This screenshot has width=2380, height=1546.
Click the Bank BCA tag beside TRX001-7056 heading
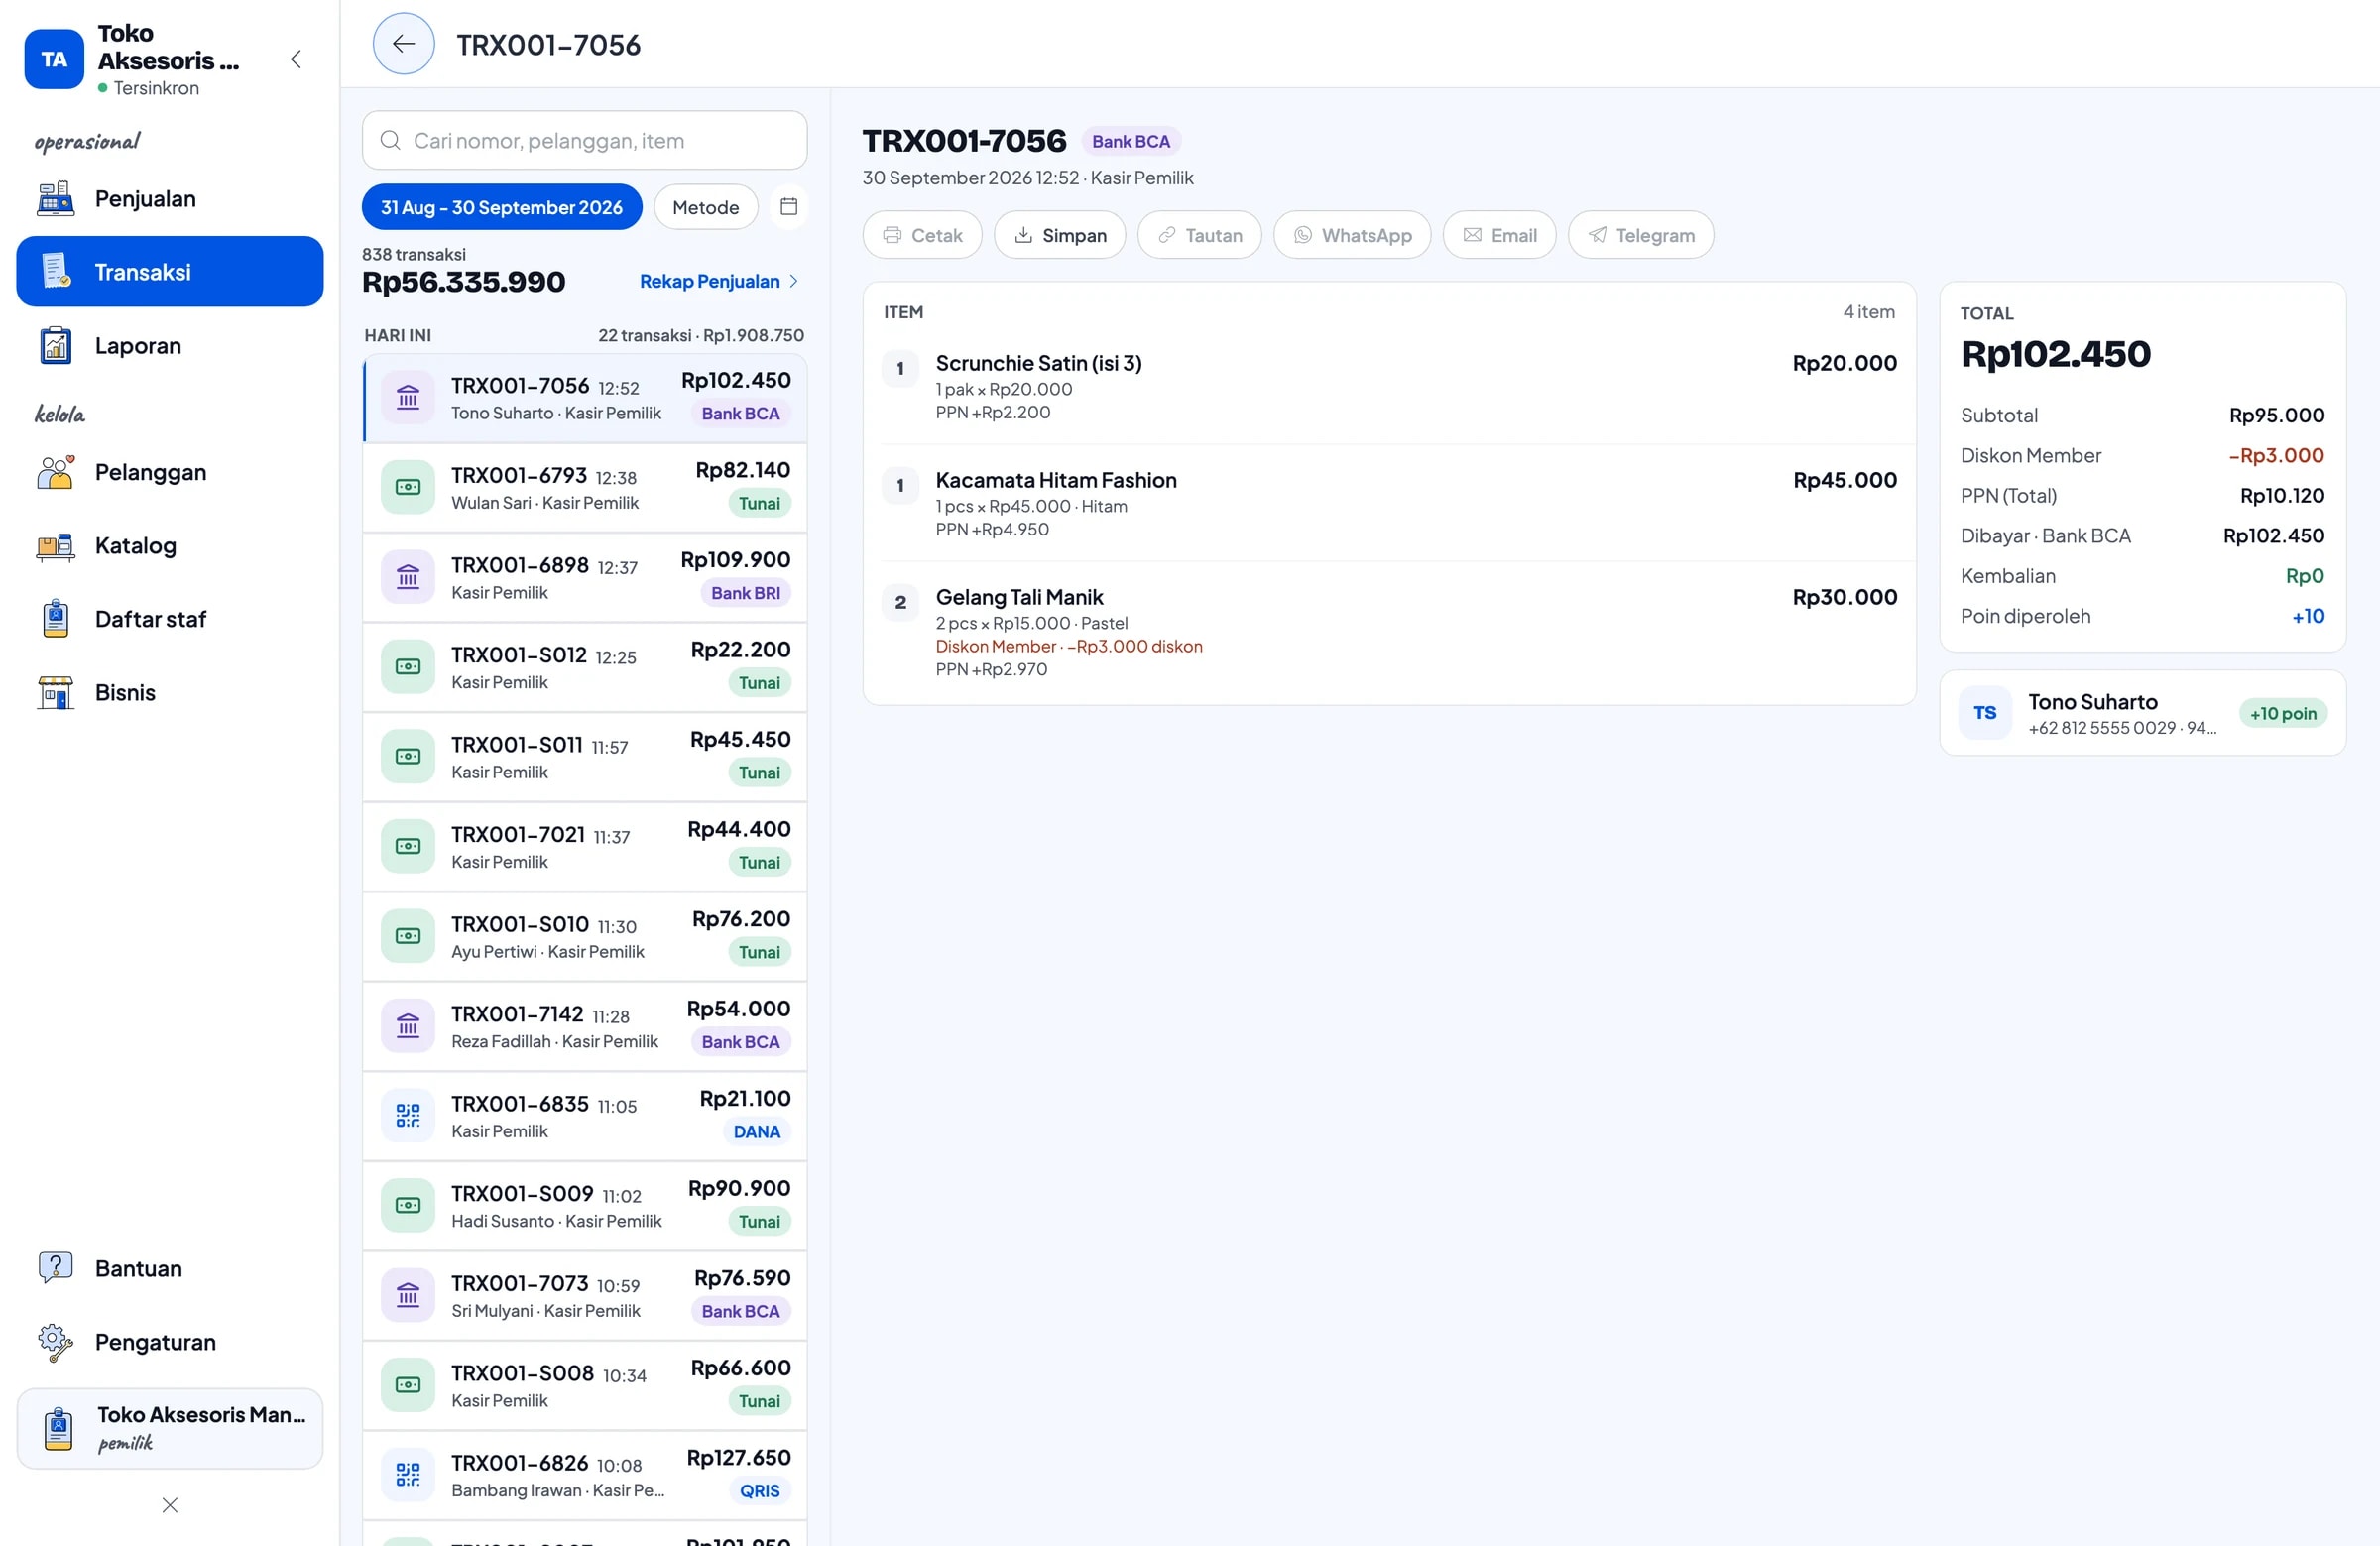point(1130,141)
